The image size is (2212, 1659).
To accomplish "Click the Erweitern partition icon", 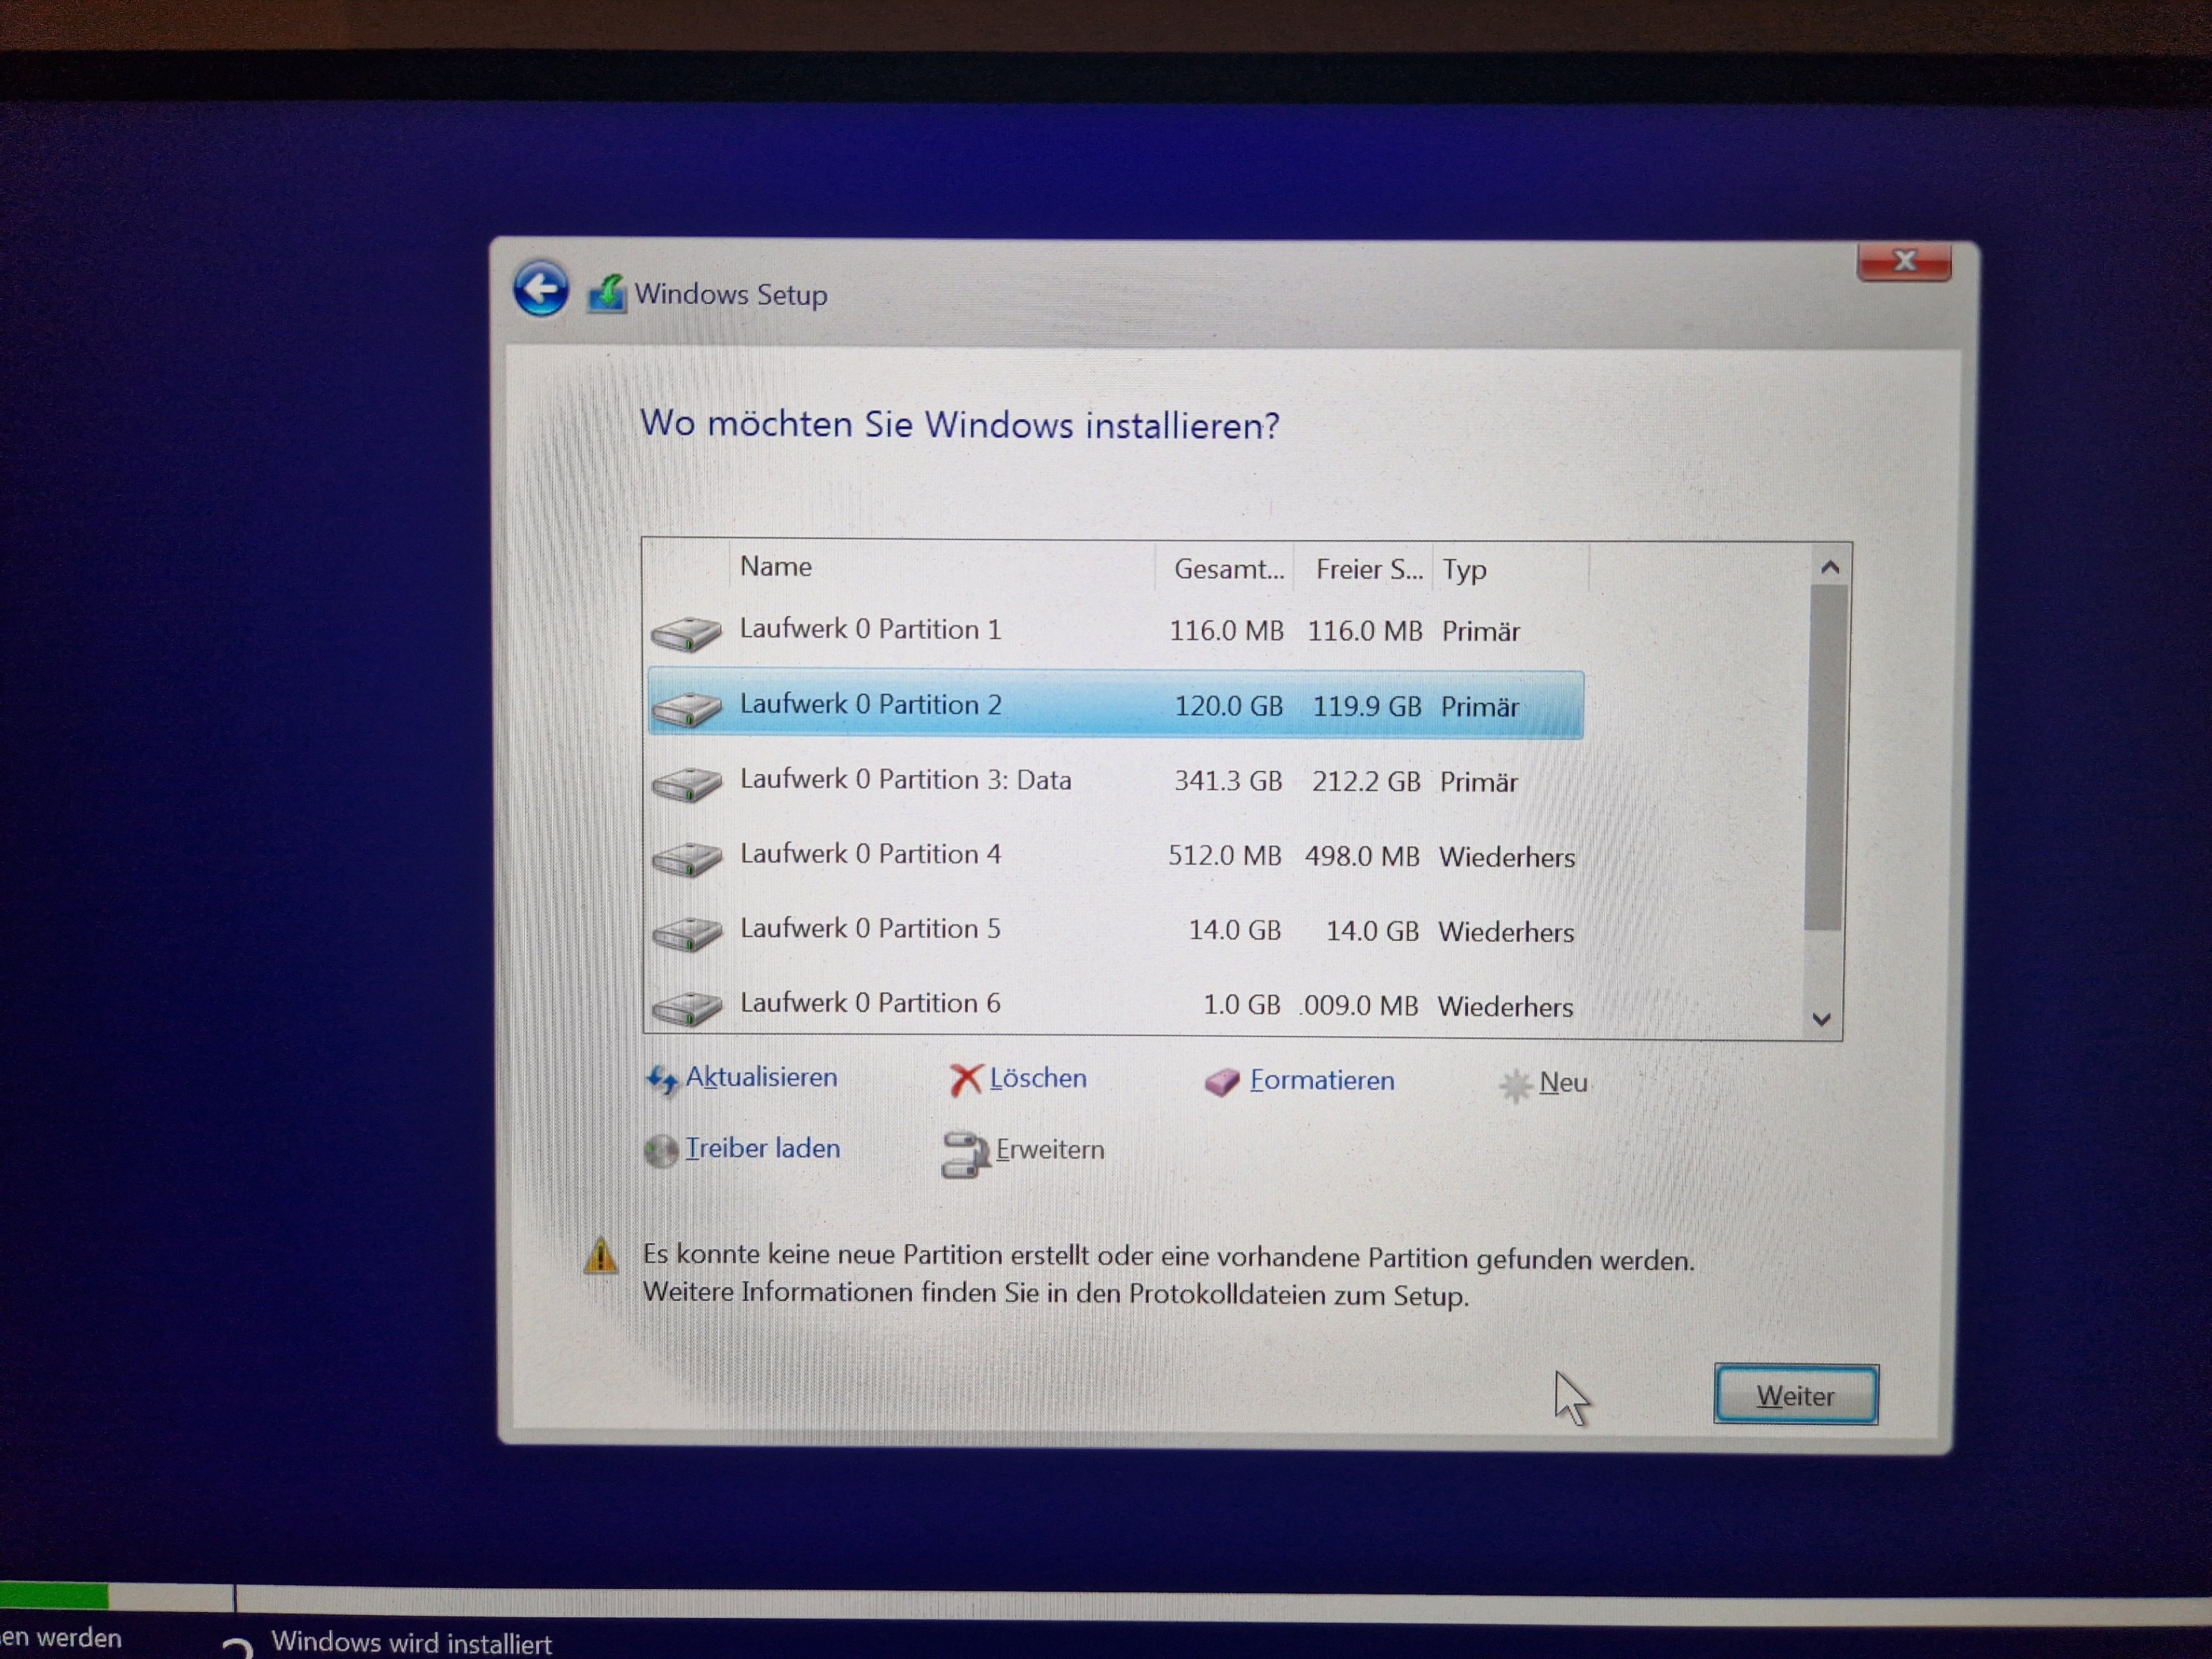I will (x=964, y=1154).
